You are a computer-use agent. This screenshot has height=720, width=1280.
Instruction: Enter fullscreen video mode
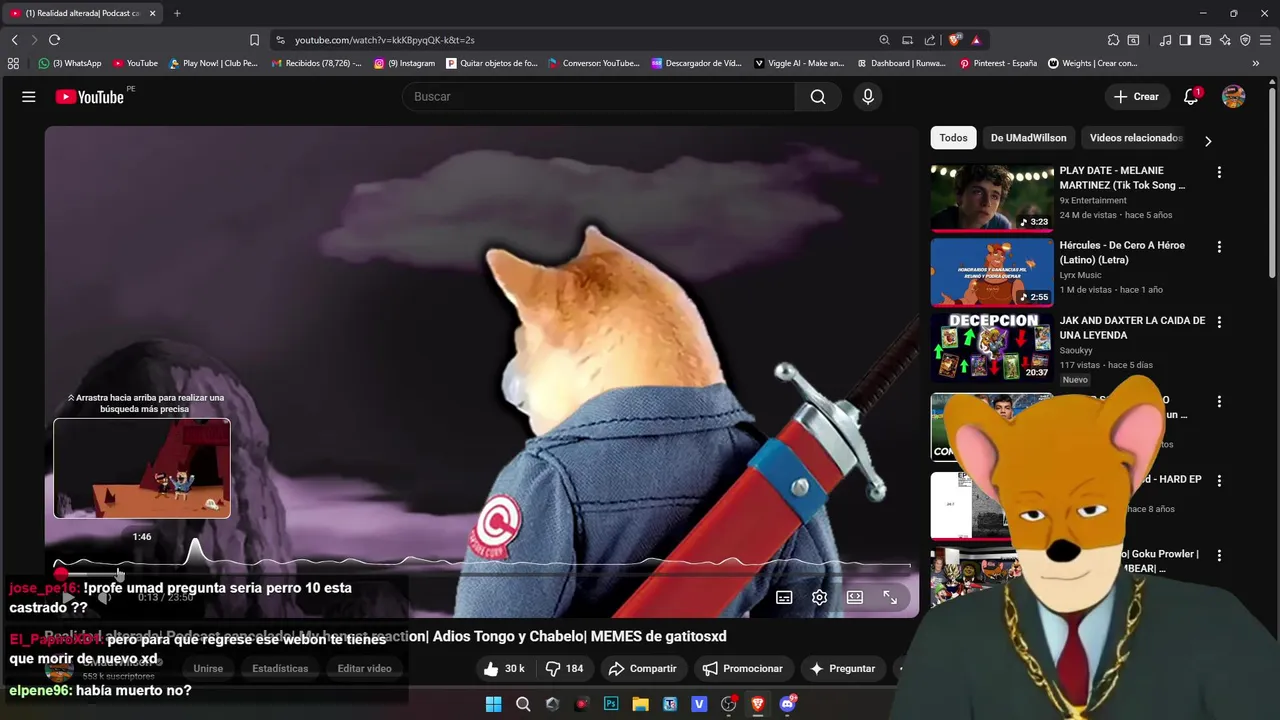pyautogui.click(x=890, y=597)
